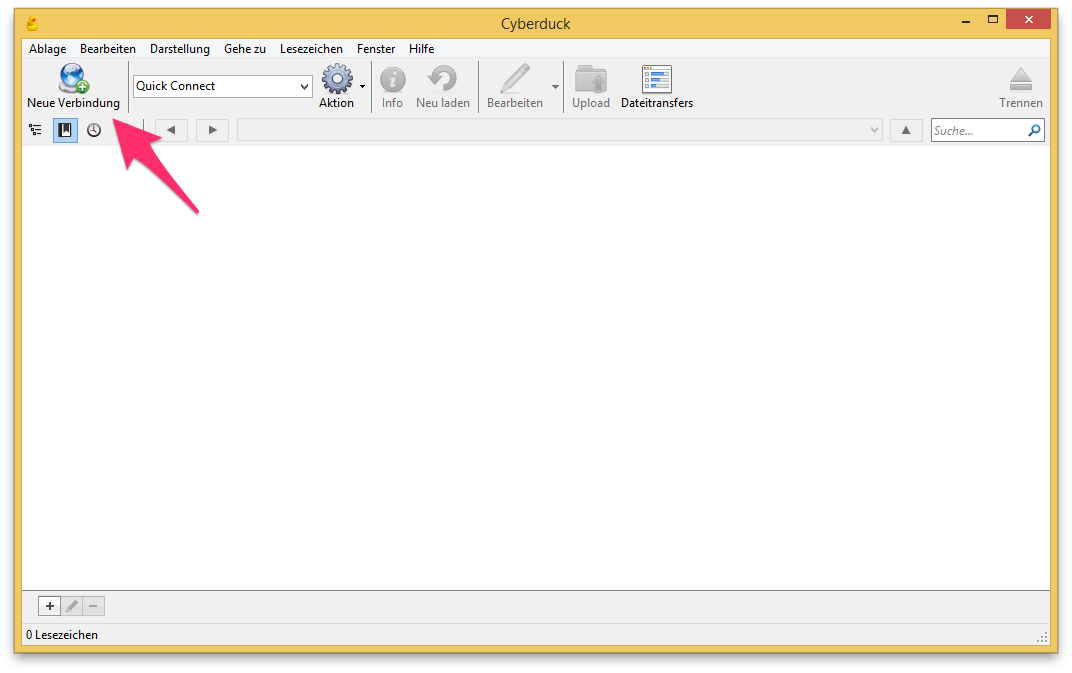Open the Bearbeiten menu in menu bar
The image size is (1072, 673).
(107, 49)
